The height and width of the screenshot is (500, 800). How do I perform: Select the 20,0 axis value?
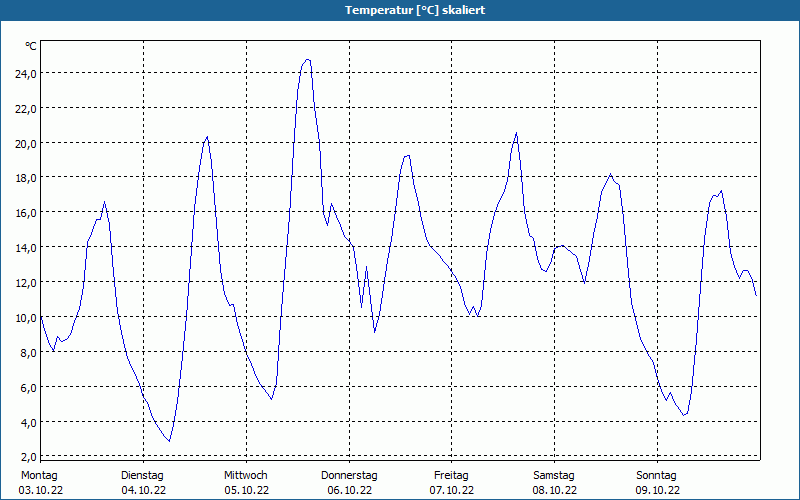coord(26,143)
